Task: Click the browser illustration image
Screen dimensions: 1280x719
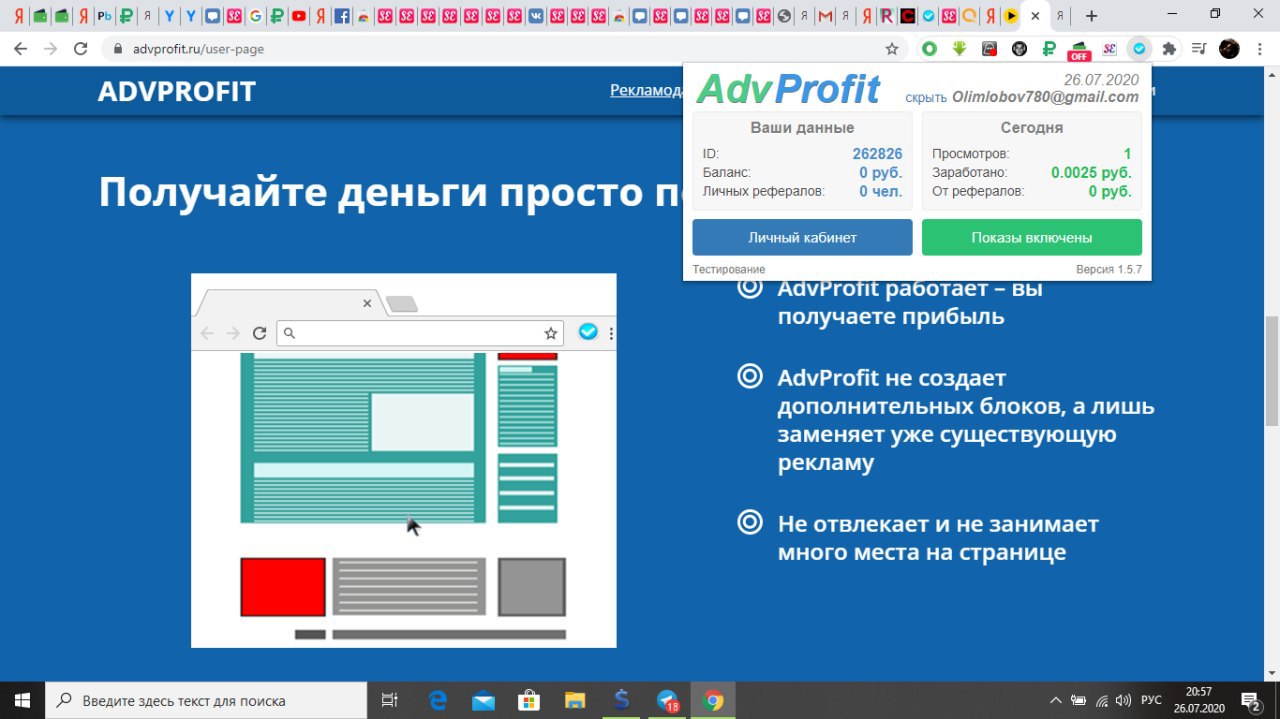Action: point(404,460)
